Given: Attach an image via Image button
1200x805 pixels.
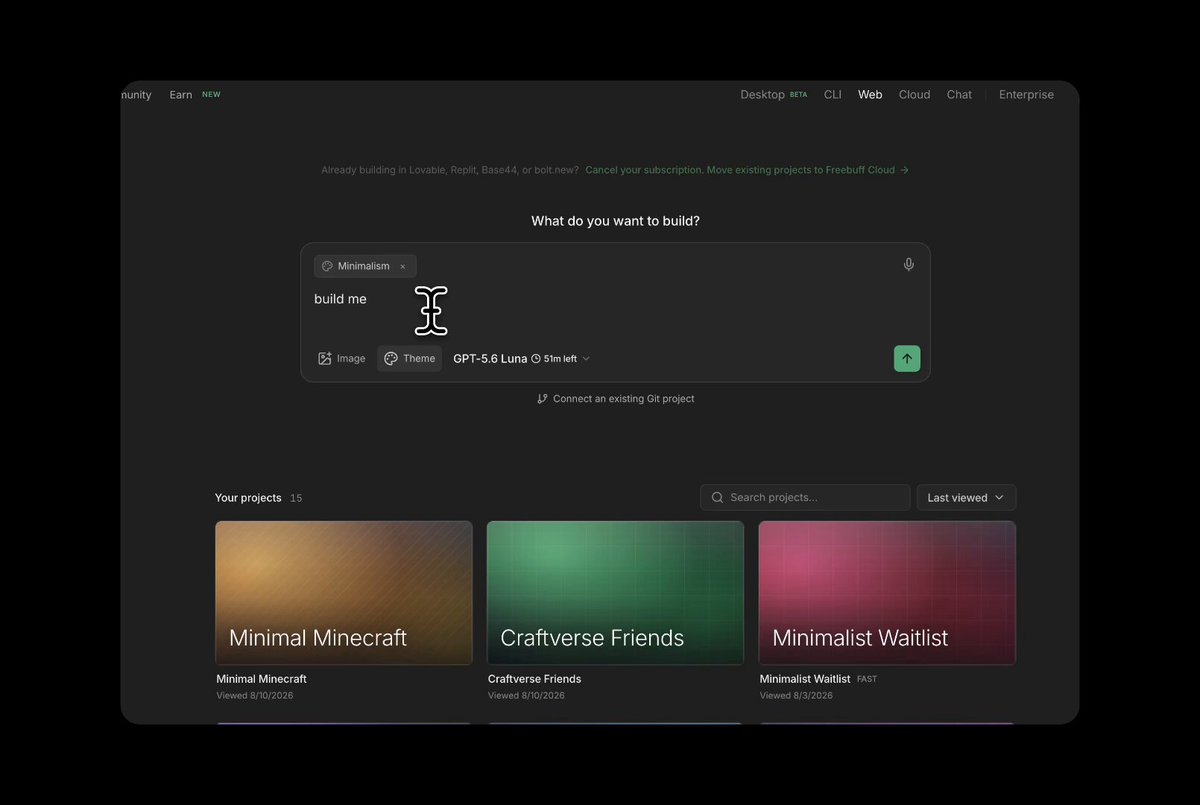Looking at the screenshot, I should click(x=342, y=359).
